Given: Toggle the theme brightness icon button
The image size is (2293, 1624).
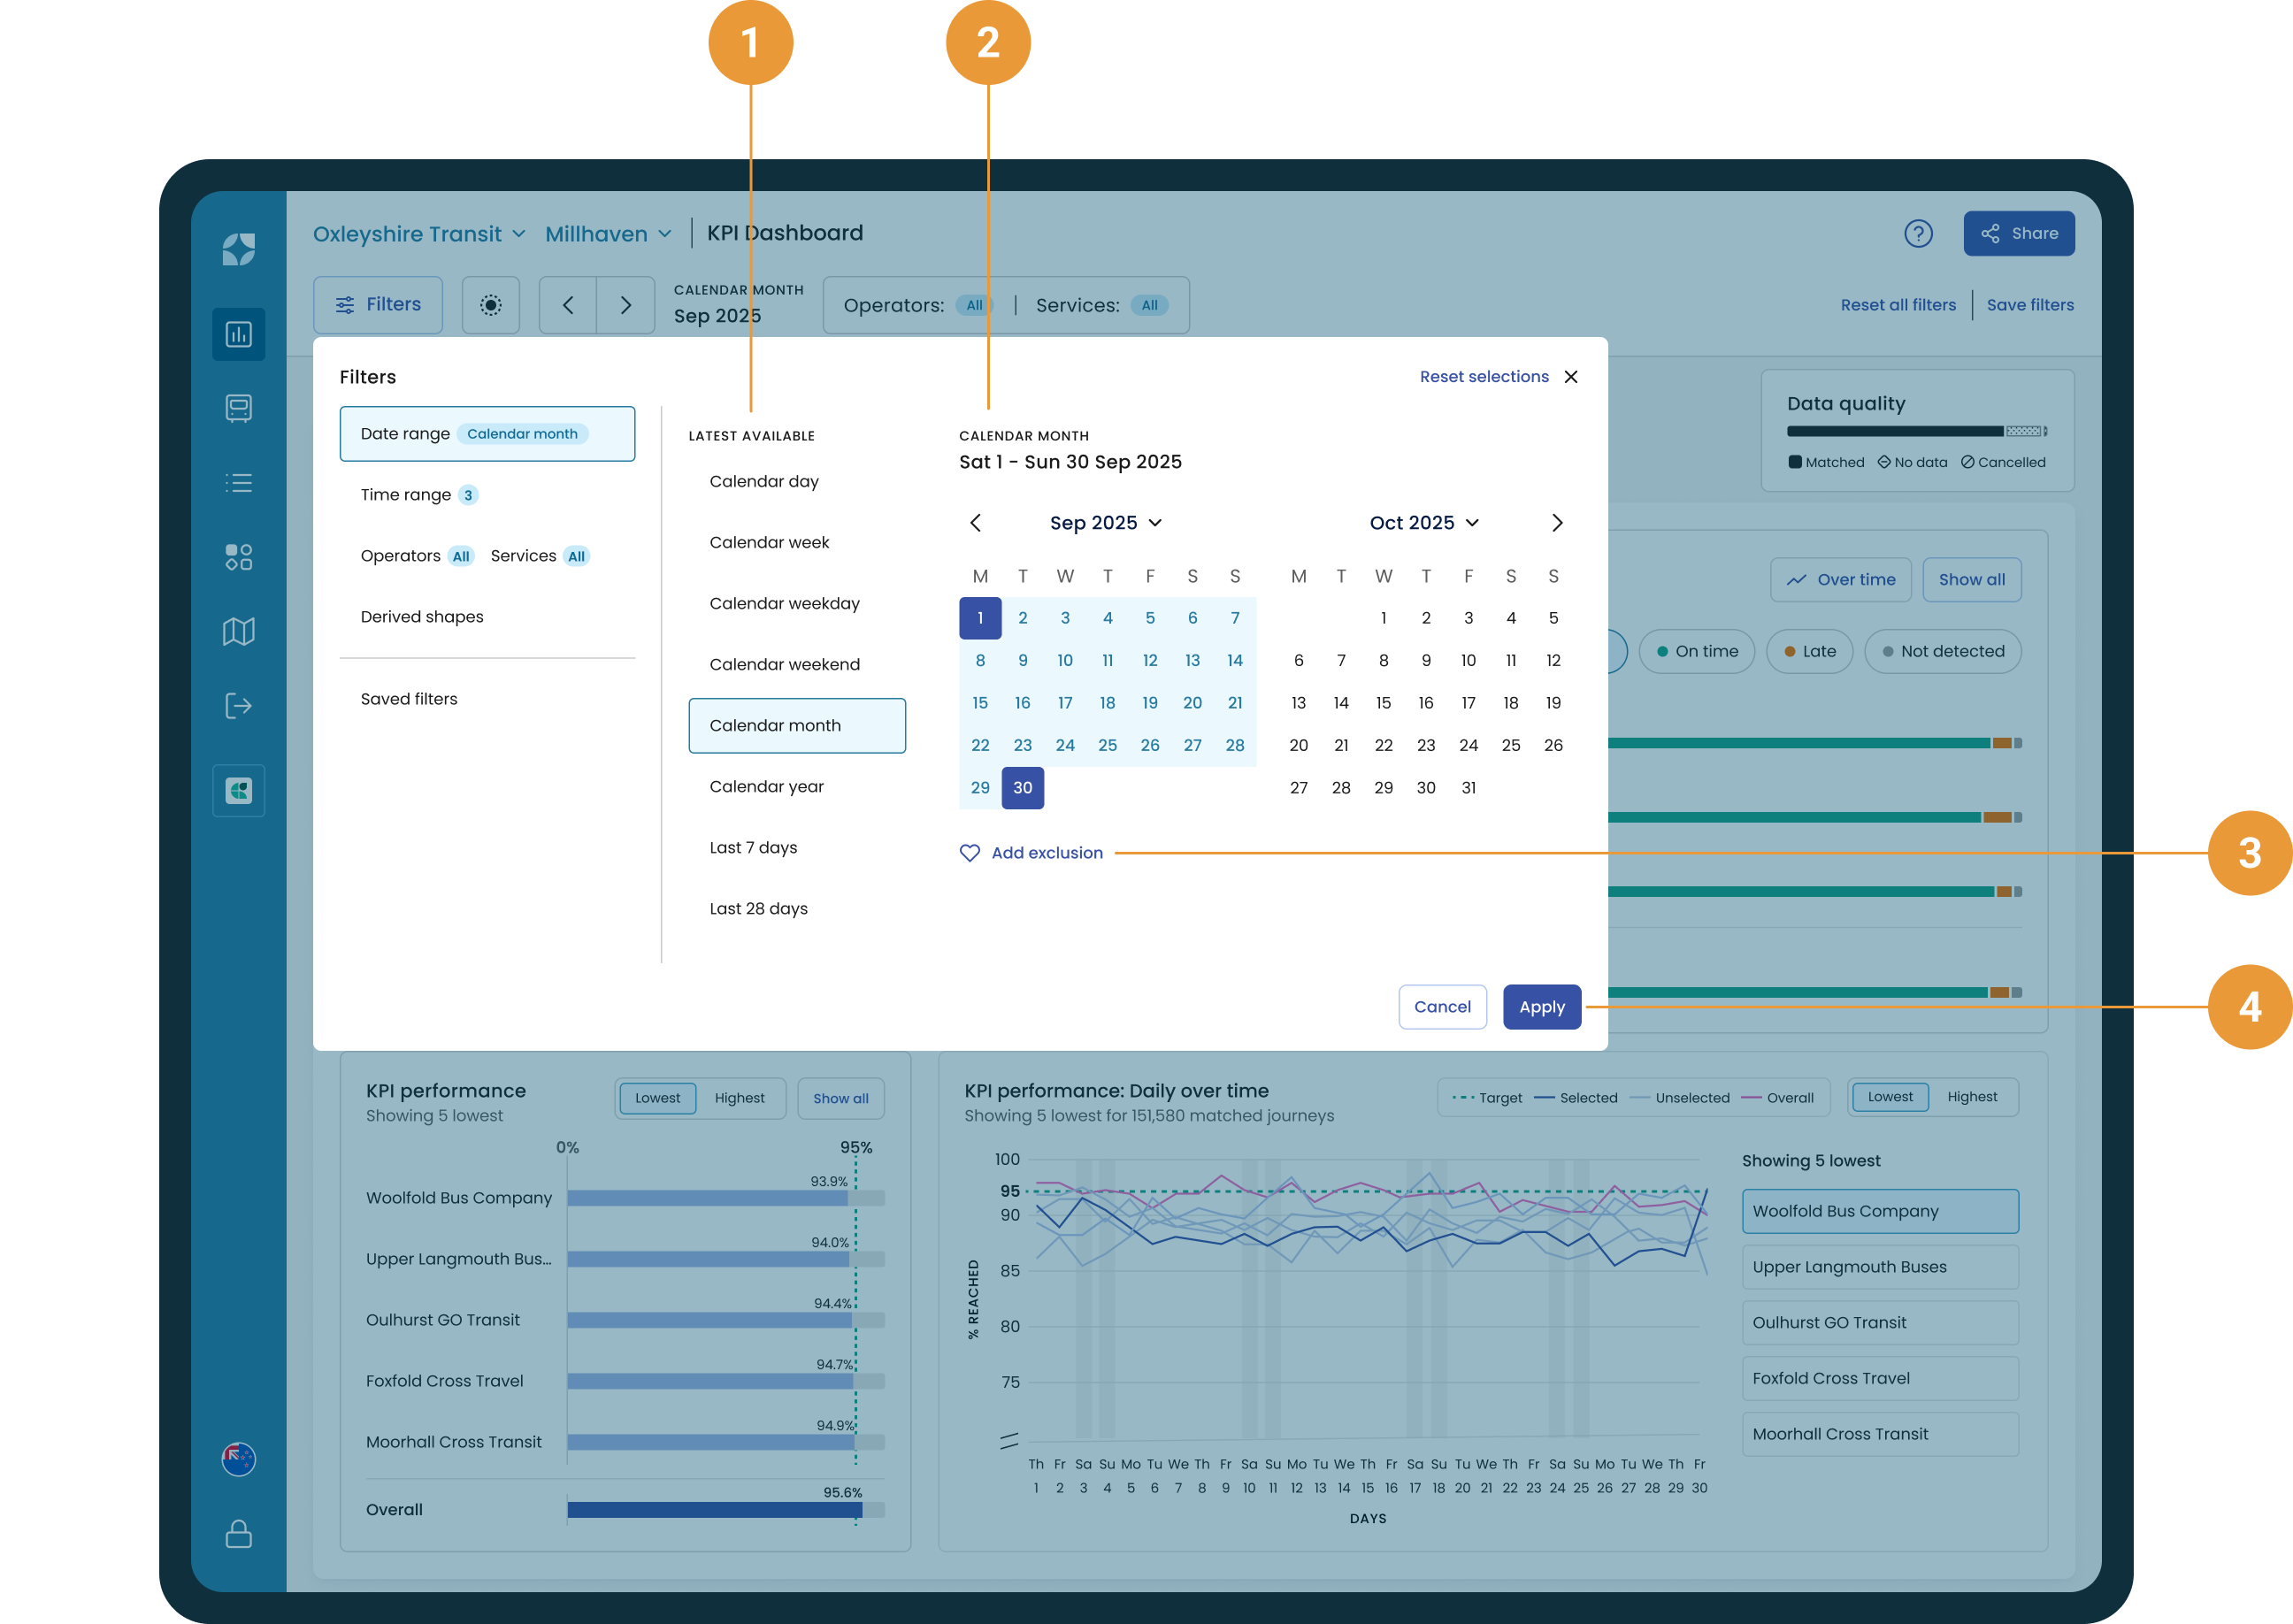Looking at the screenshot, I should coord(490,305).
